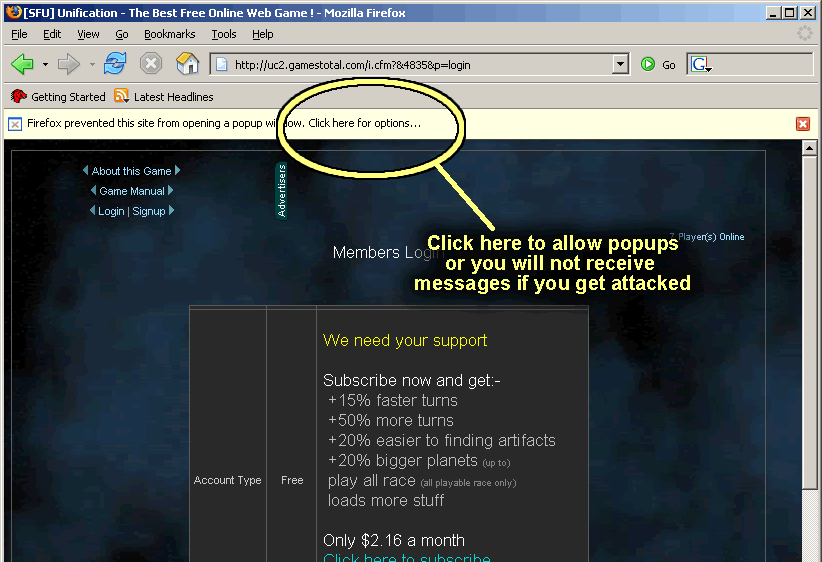The width and height of the screenshot is (822, 562).
Task: Click popup blocked message for options
Action: [223, 124]
